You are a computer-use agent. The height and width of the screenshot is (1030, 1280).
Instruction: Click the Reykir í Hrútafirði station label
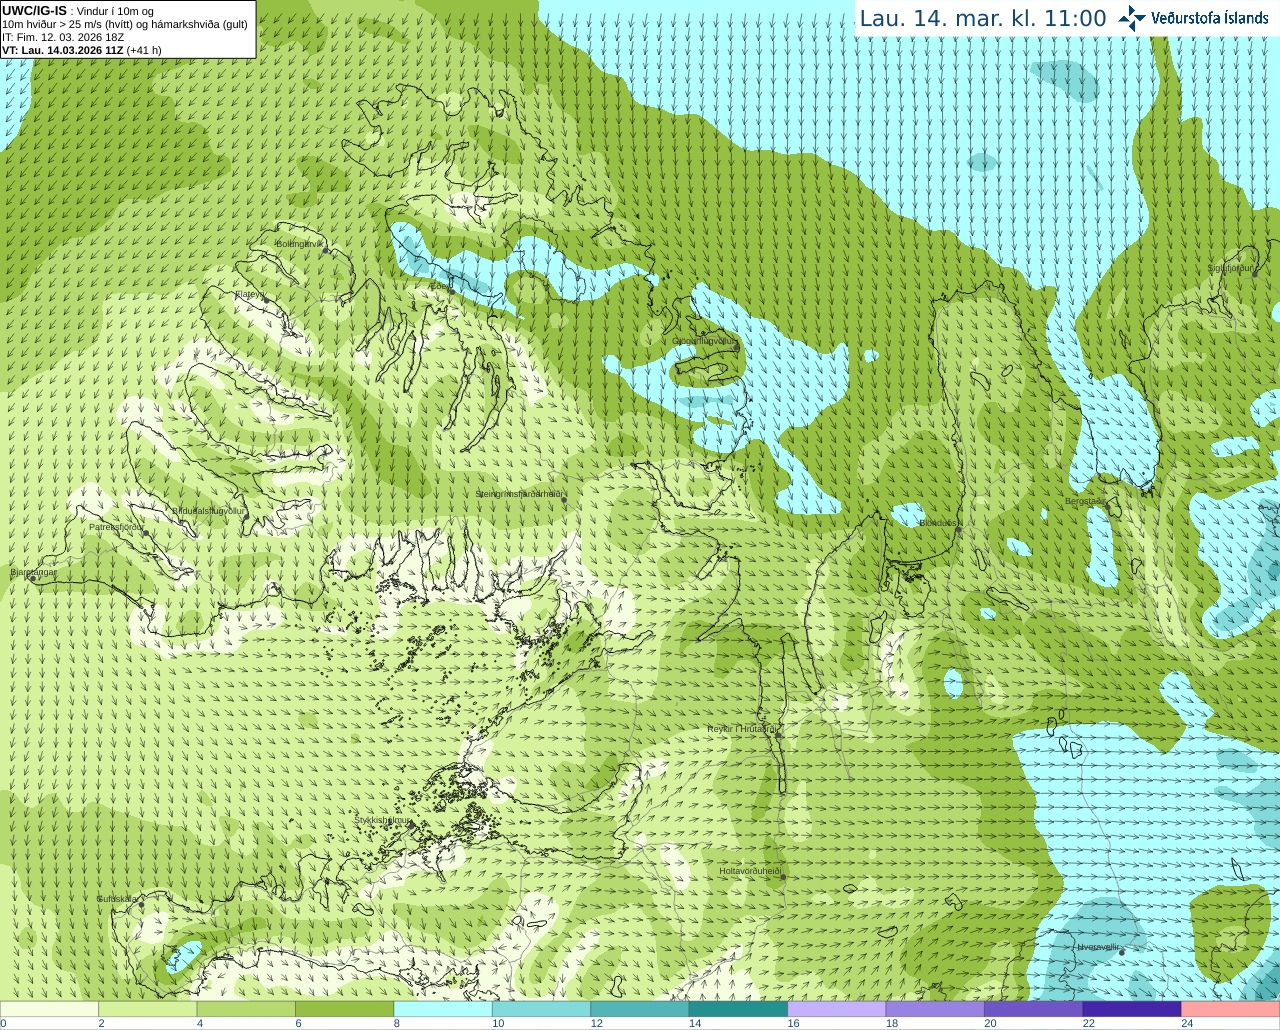click(x=742, y=729)
